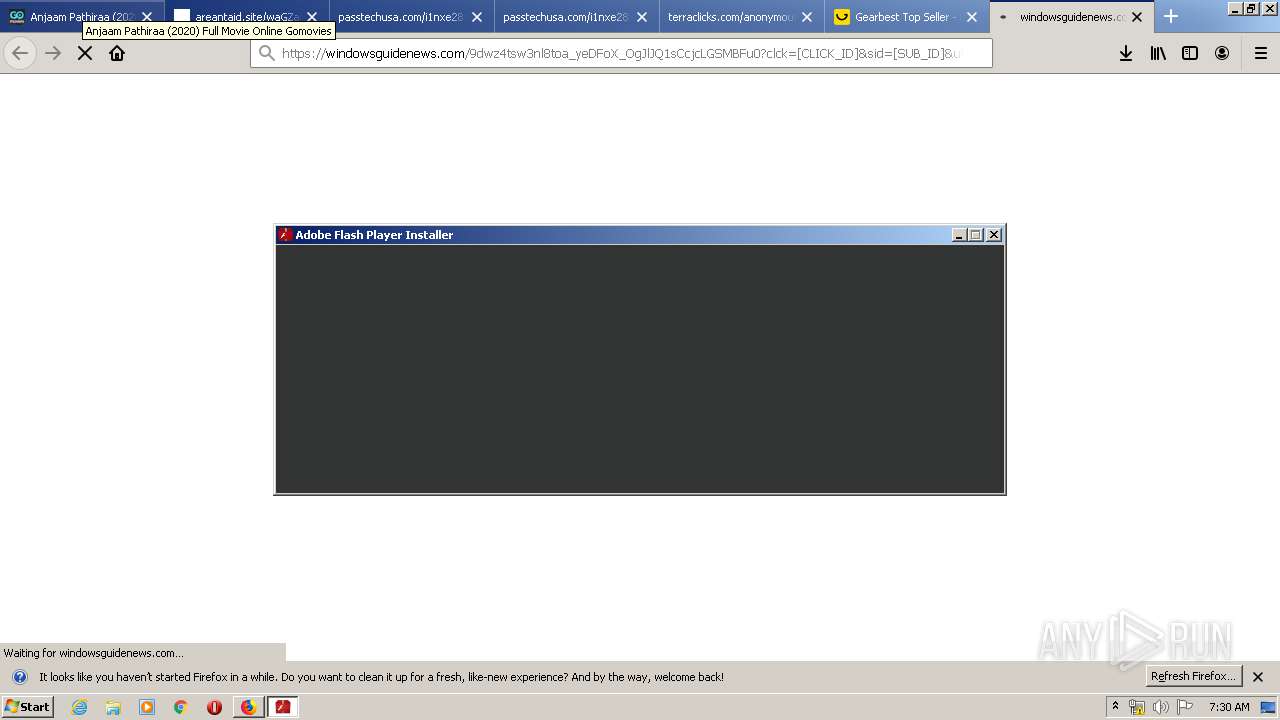Open the first passtechusa.com tab
Image resolution: width=1280 pixels, height=720 pixels.
click(412, 17)
